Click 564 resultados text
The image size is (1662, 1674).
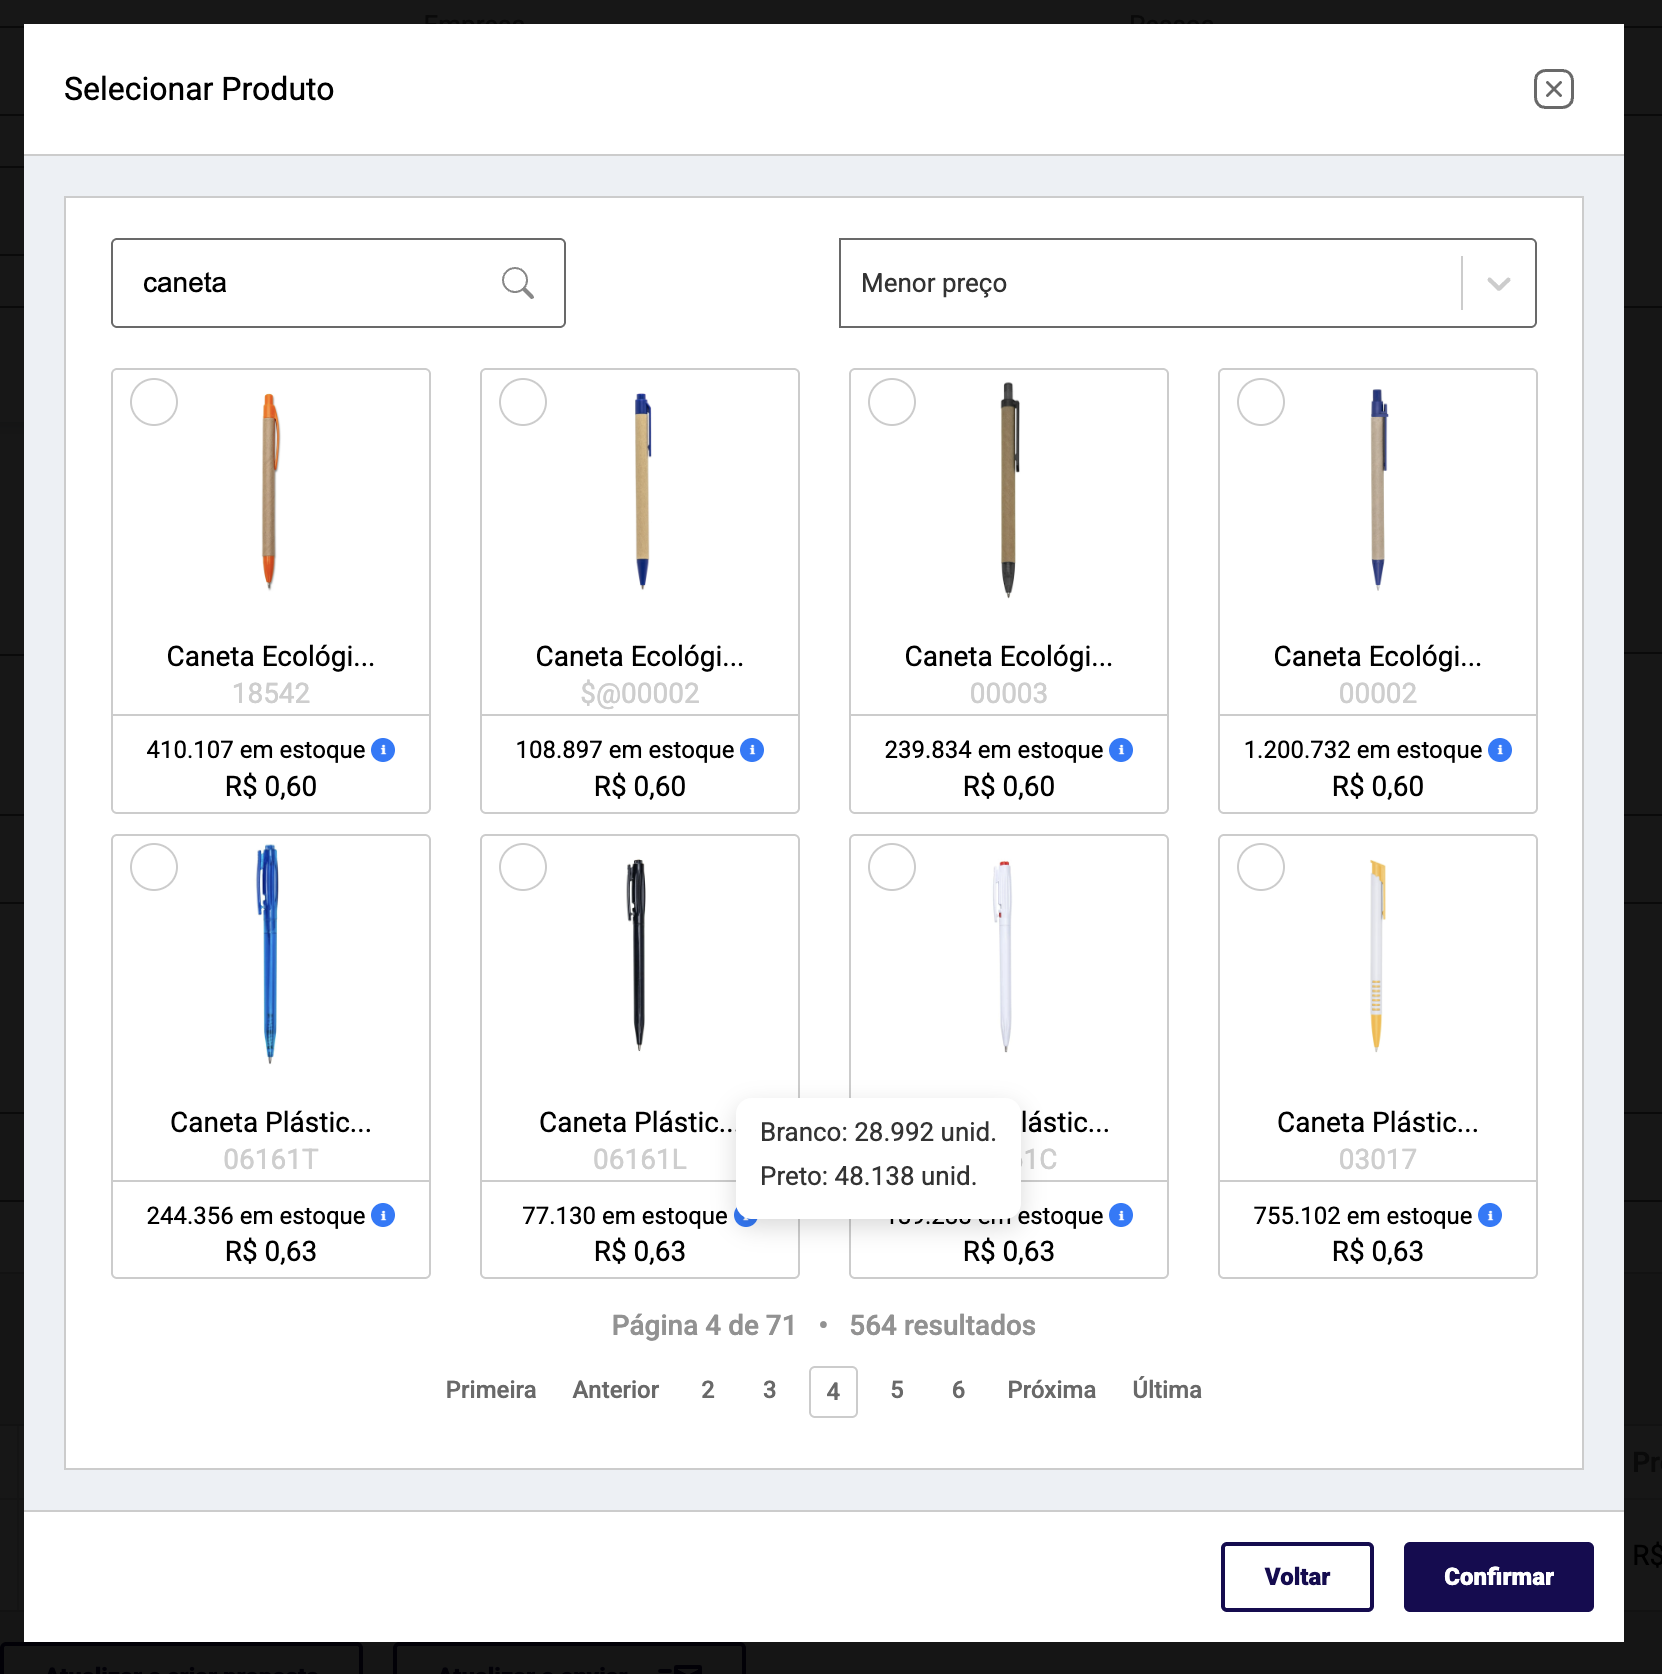pyautogui.click(x=942, y=1326)
